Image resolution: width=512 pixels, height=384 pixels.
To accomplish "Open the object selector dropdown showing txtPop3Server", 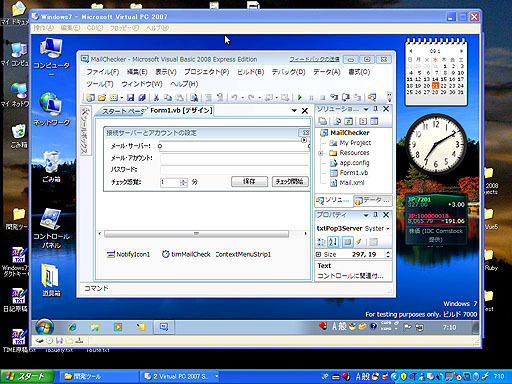I will (x=388, y=229).
